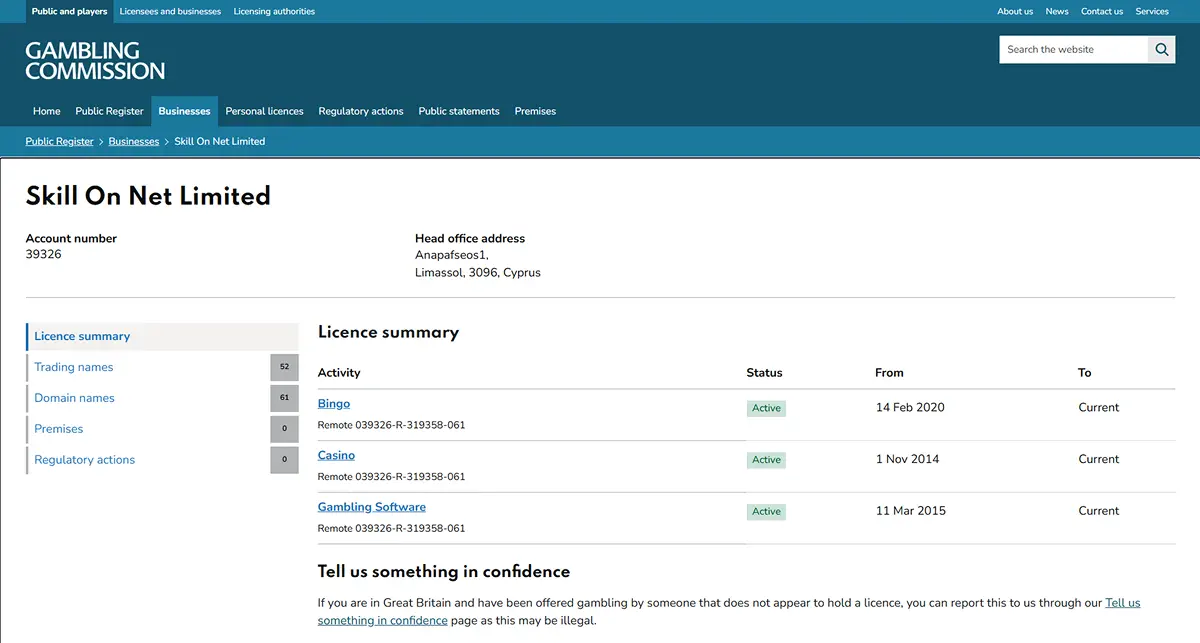The height and width of the screenshot is (643, 1200).
Task: Open the Bingo licence activity link
Action: click(334, 404)
